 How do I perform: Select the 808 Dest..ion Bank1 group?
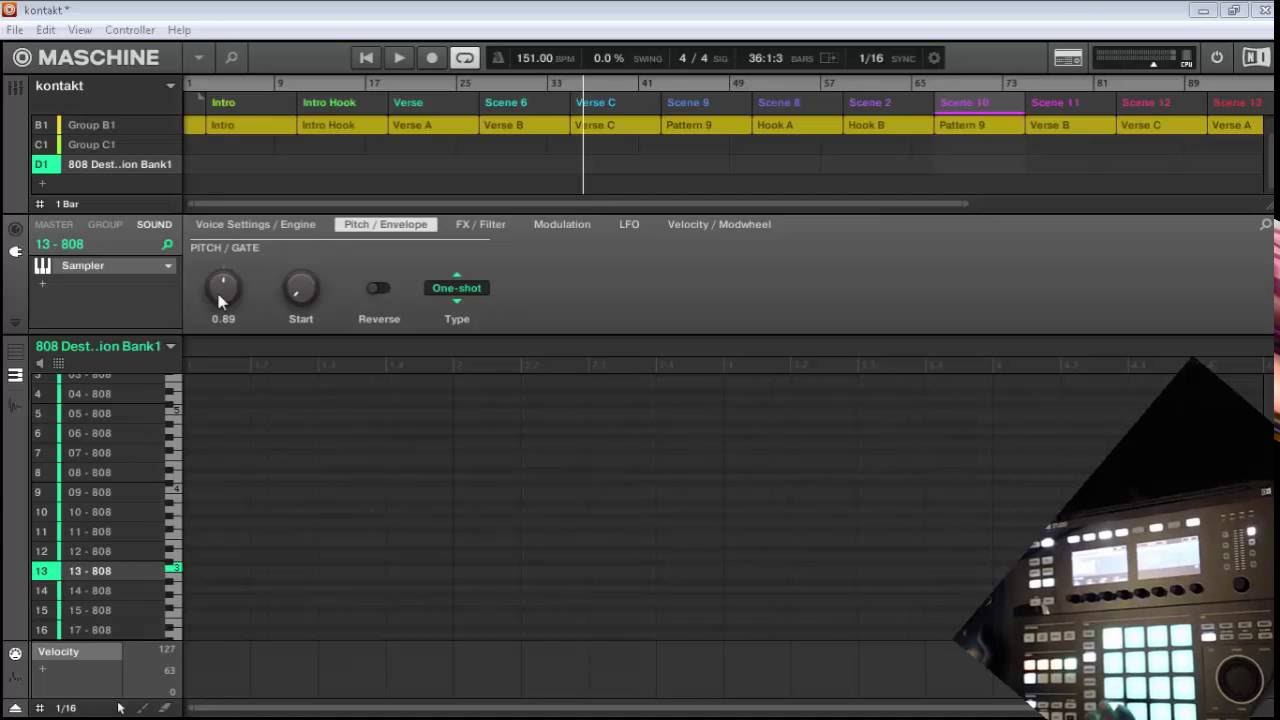point(106,164)
